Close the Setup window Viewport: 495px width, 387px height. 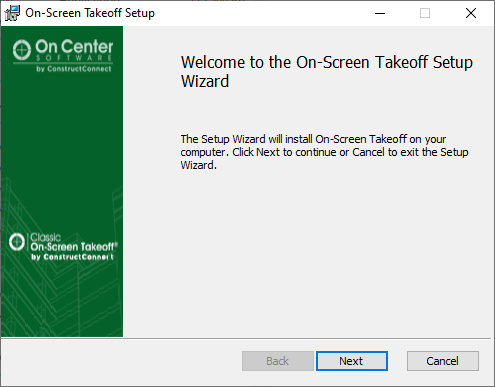click(471, 13)
